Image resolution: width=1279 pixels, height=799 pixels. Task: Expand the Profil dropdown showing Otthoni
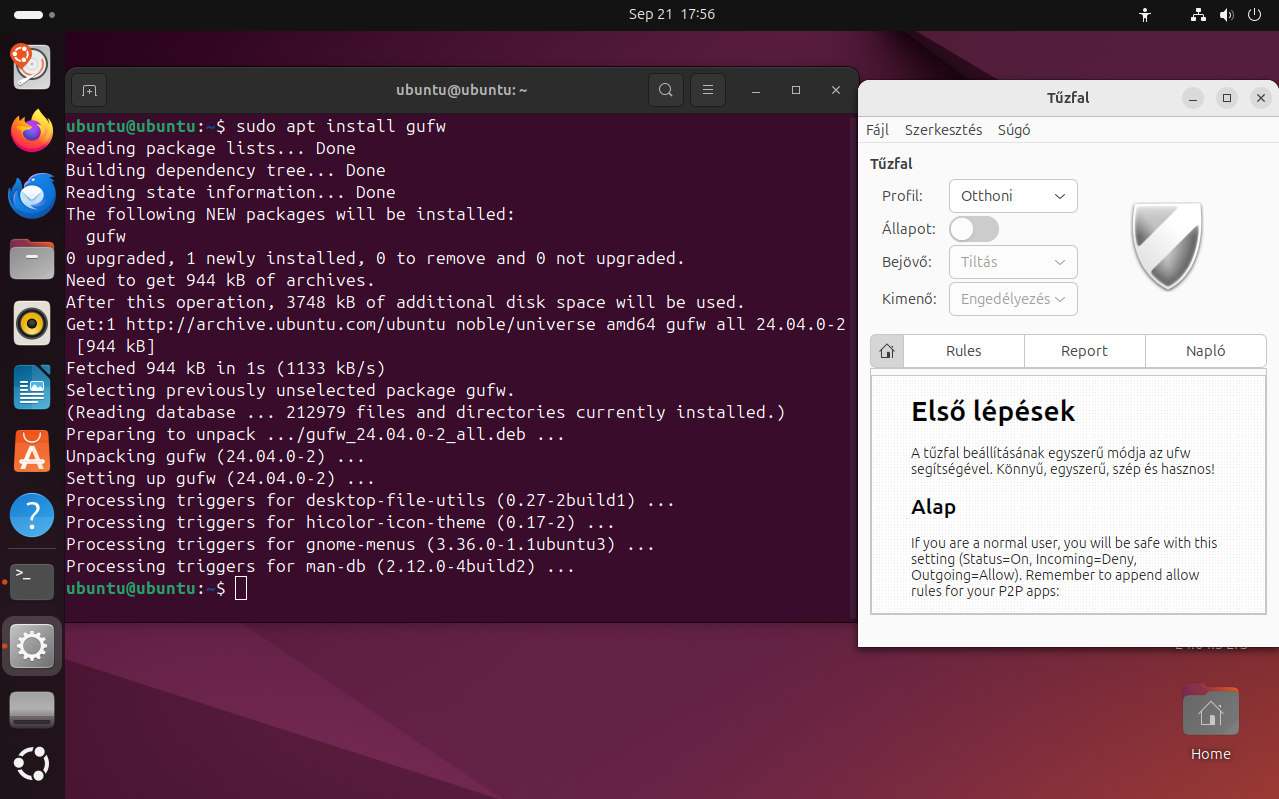coord(1012,196)
